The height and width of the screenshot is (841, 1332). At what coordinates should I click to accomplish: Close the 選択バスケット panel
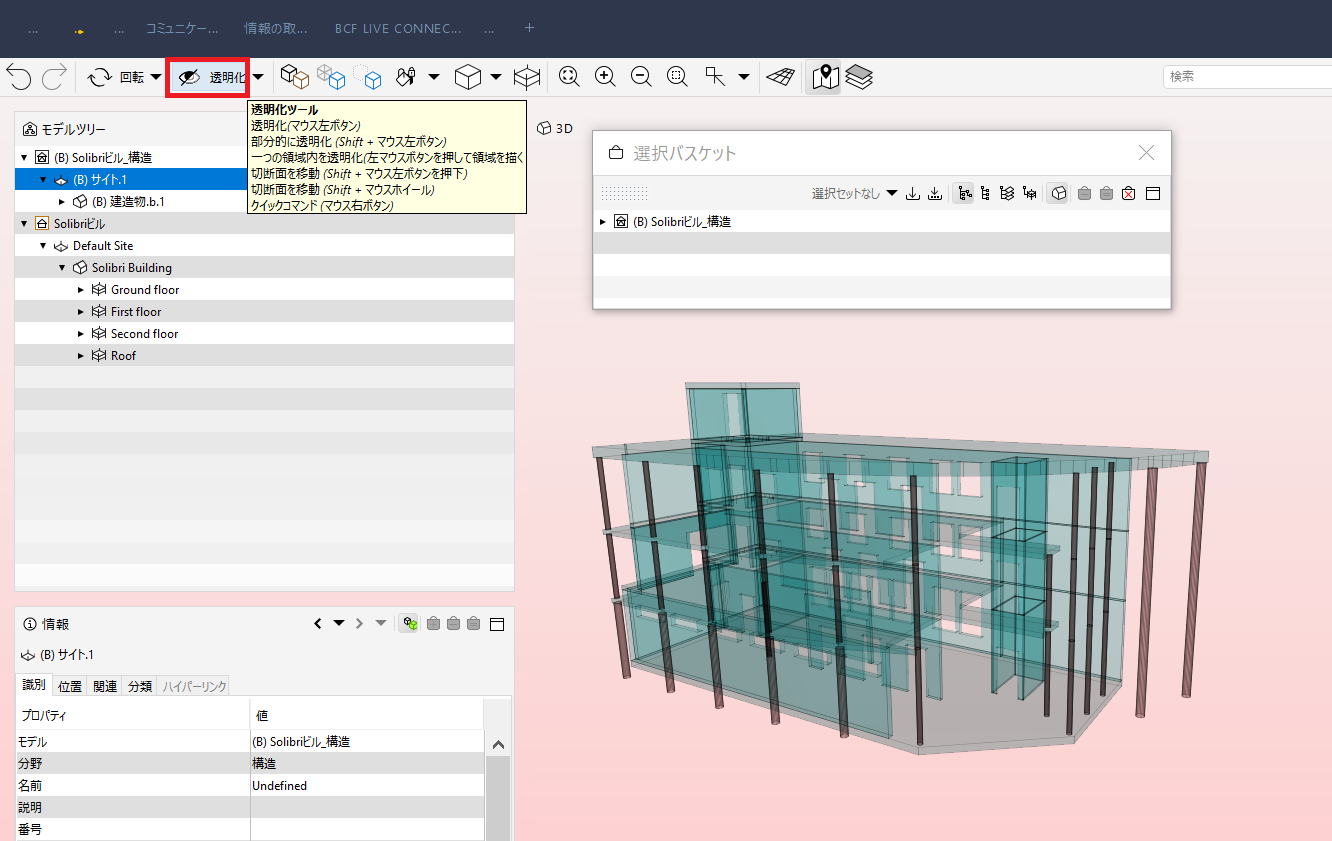coord(1147,153)
